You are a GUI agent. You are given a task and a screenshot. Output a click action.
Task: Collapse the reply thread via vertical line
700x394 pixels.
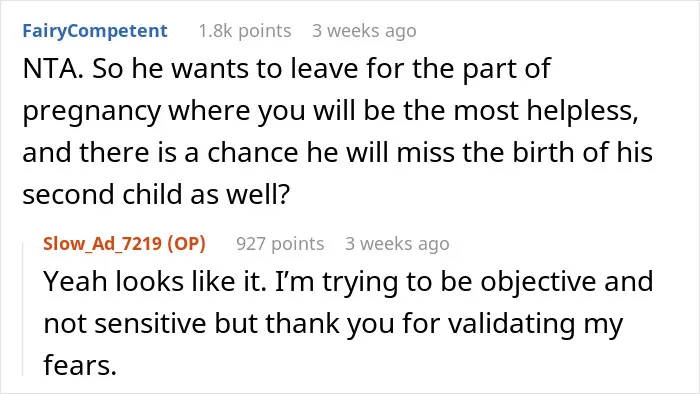23,309
